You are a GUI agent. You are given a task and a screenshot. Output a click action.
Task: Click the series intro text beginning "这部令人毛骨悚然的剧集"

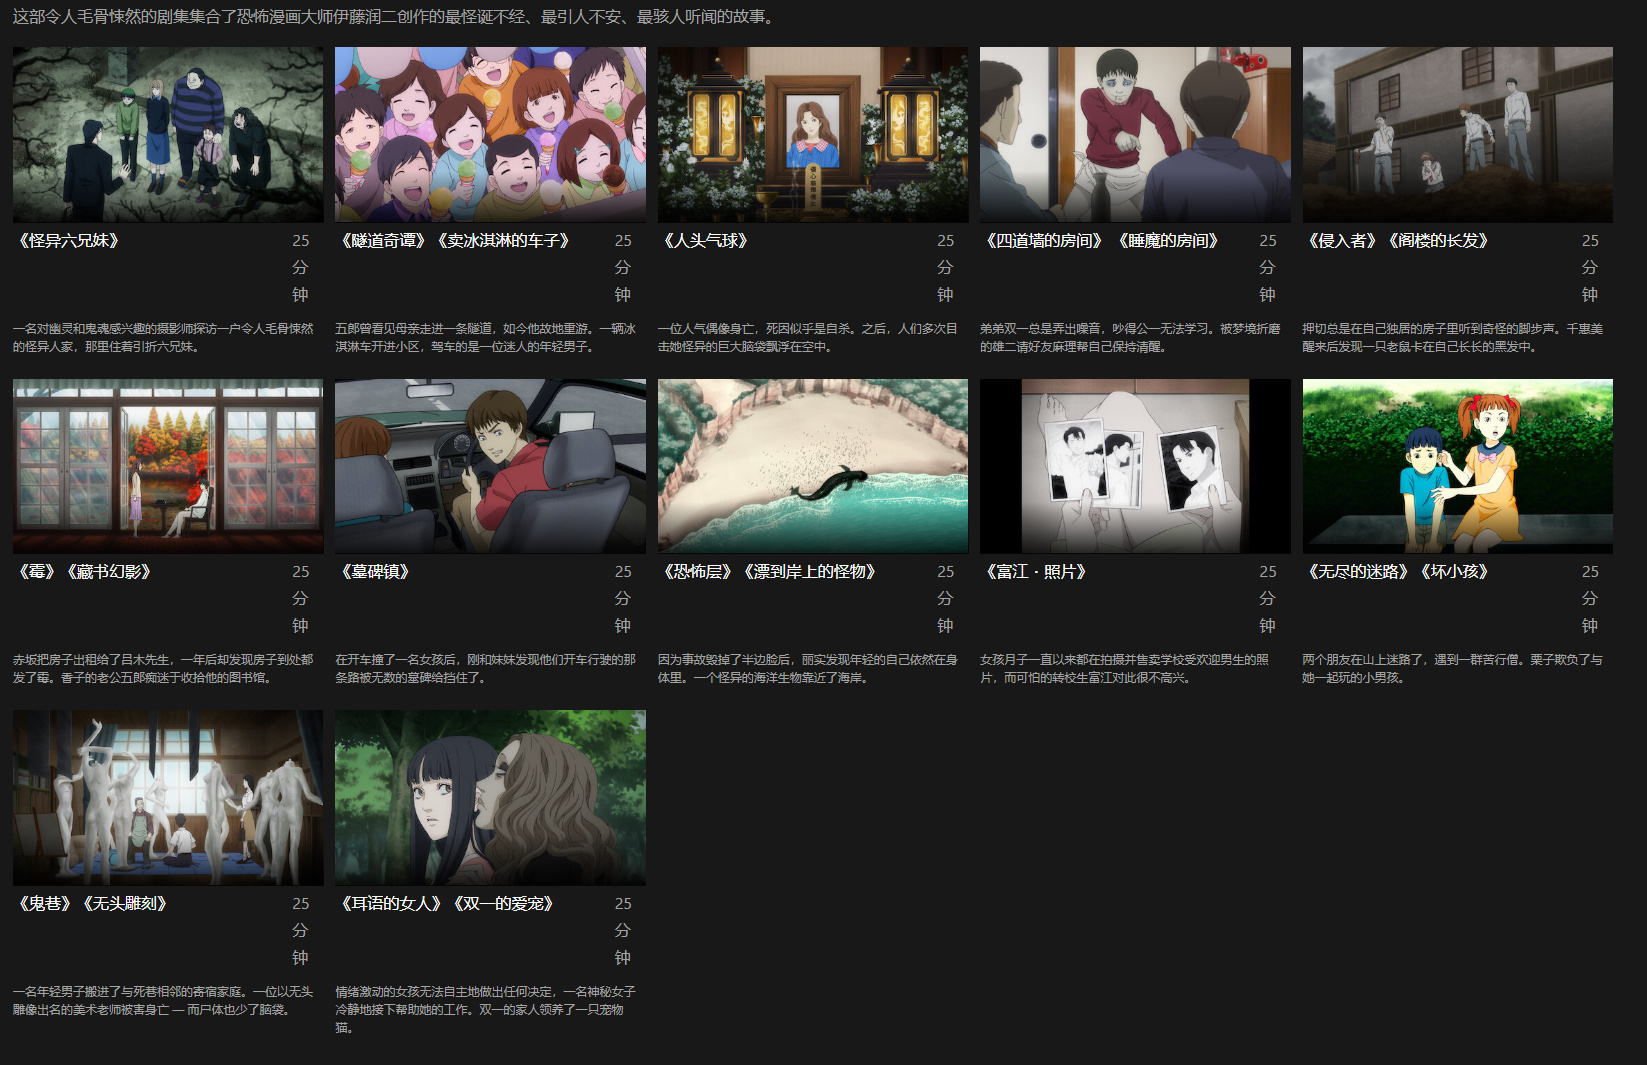point(396,17)
